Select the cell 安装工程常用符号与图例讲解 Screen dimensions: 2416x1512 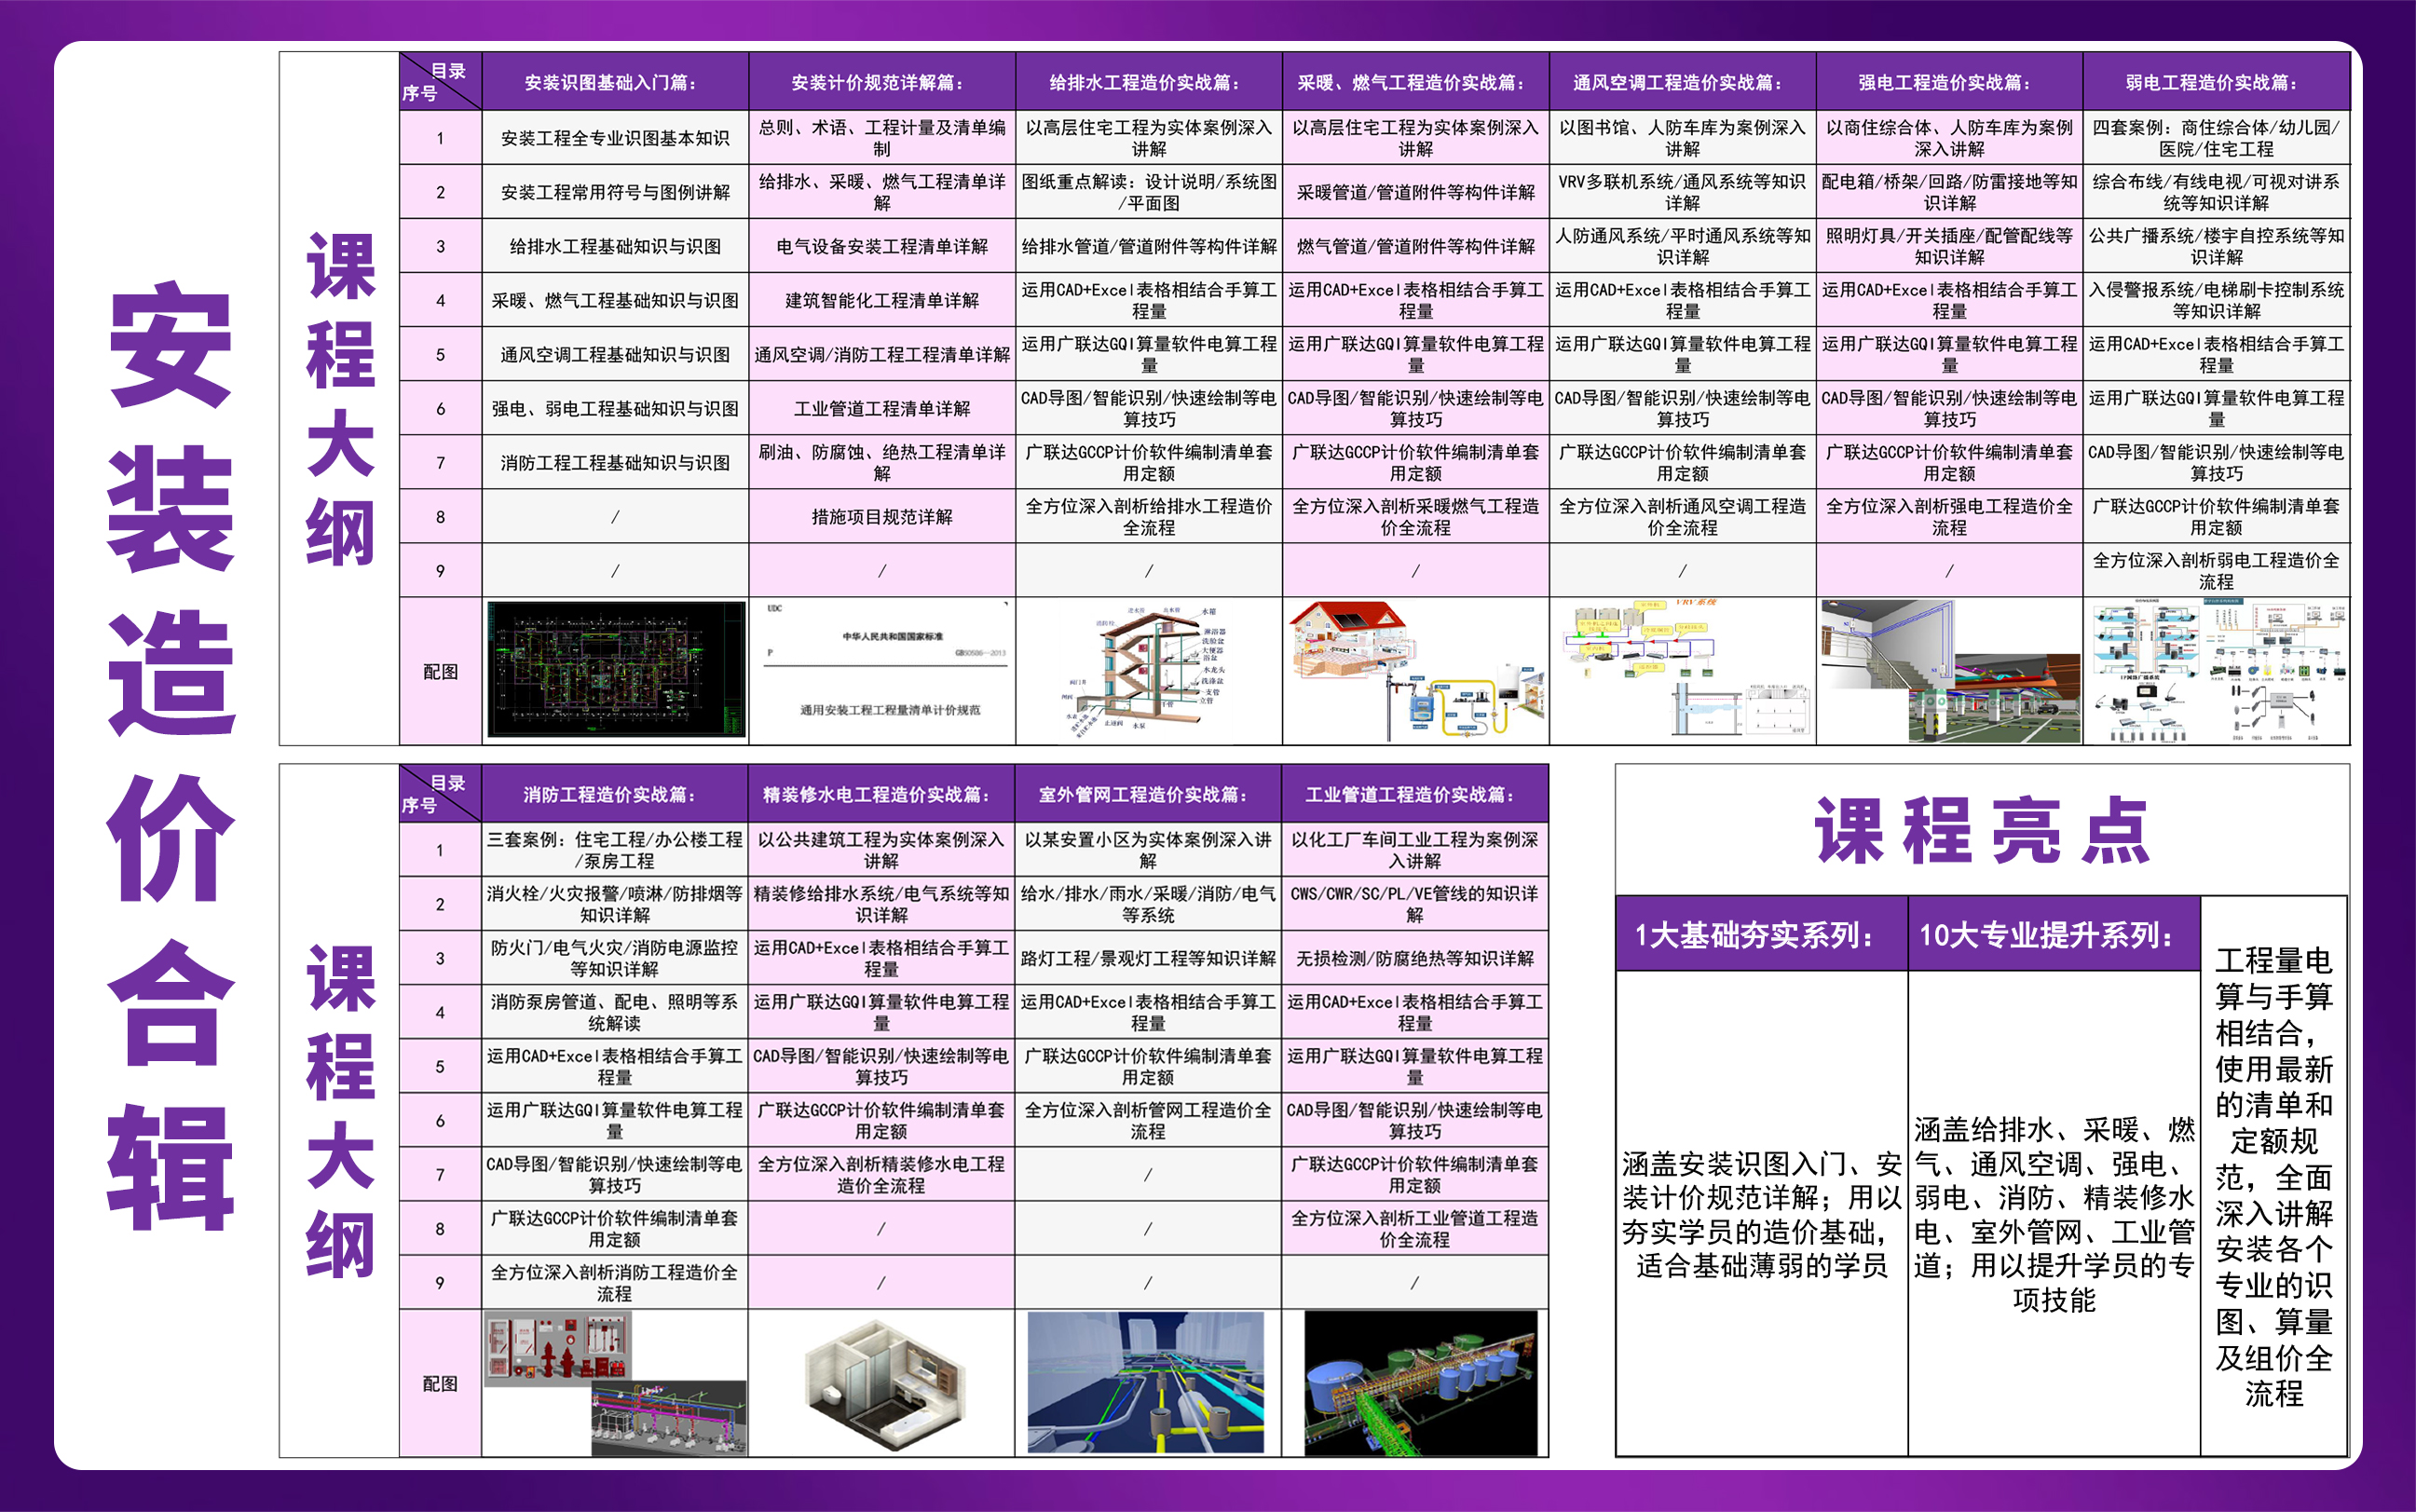coord(616,192)
